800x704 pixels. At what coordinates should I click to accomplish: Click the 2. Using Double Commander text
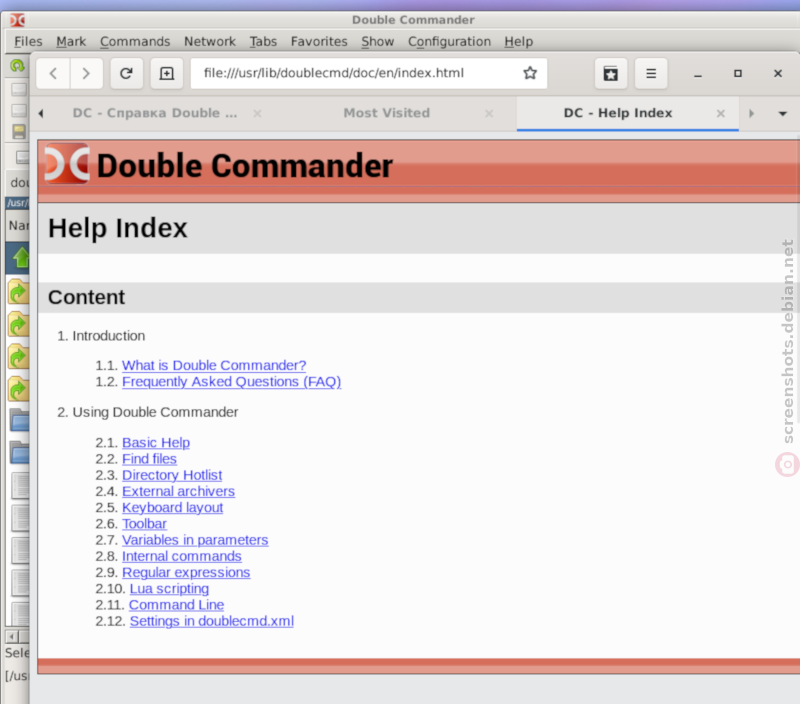(147, 412)
